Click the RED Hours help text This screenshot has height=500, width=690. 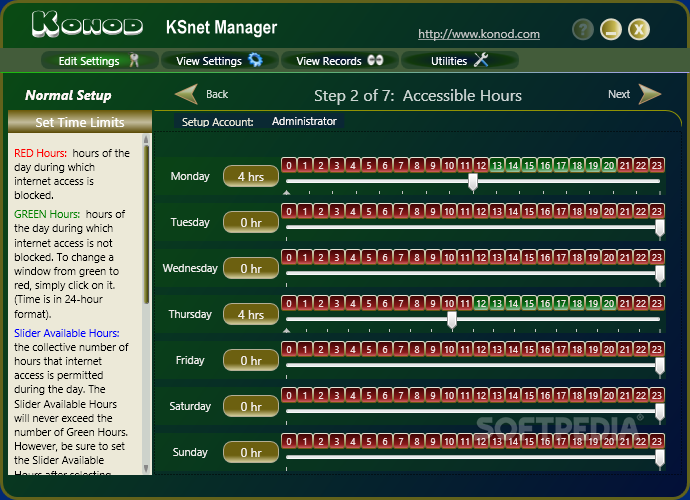tap(40, 153)
